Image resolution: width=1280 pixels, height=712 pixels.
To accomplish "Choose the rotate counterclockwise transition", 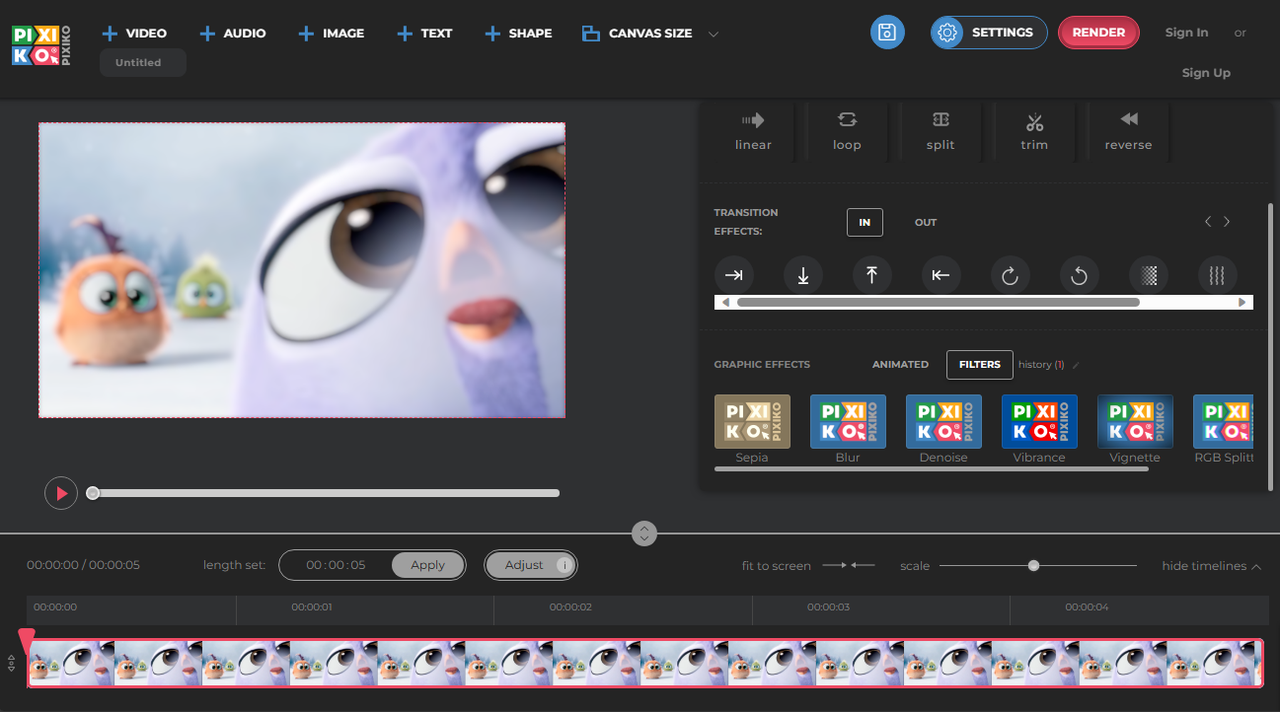I will (1079, 275).
